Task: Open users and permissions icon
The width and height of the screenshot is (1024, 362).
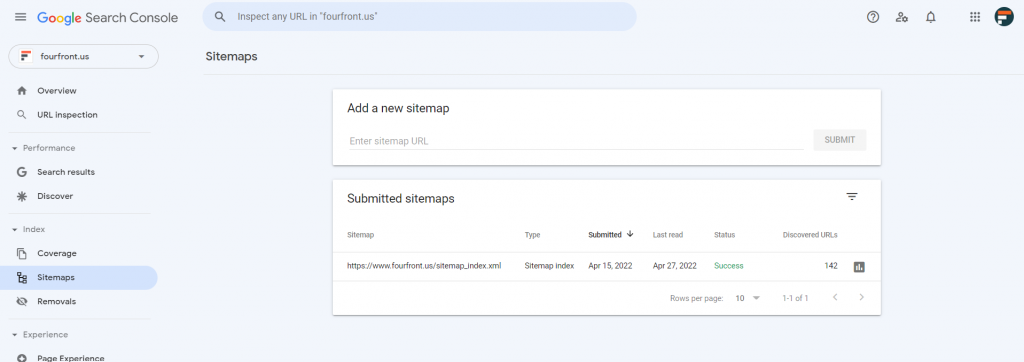Action: coord(902,18)
